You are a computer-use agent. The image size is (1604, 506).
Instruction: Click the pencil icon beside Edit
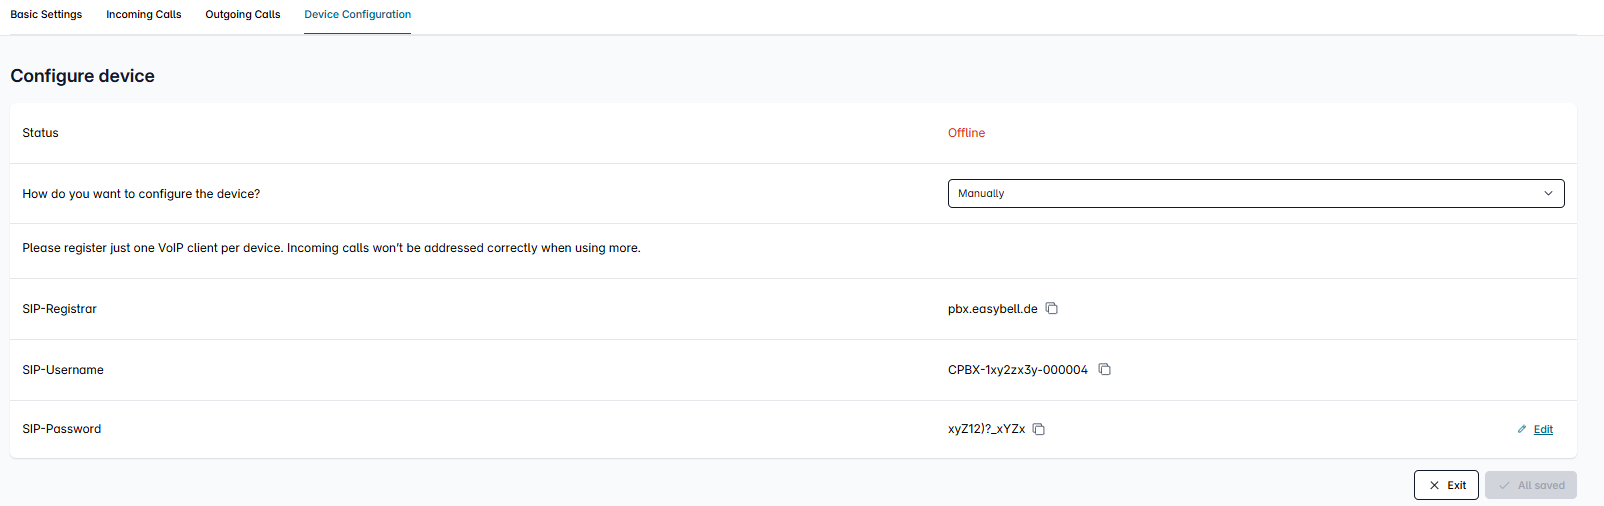pyautogui.click(x=1522, y=429)
